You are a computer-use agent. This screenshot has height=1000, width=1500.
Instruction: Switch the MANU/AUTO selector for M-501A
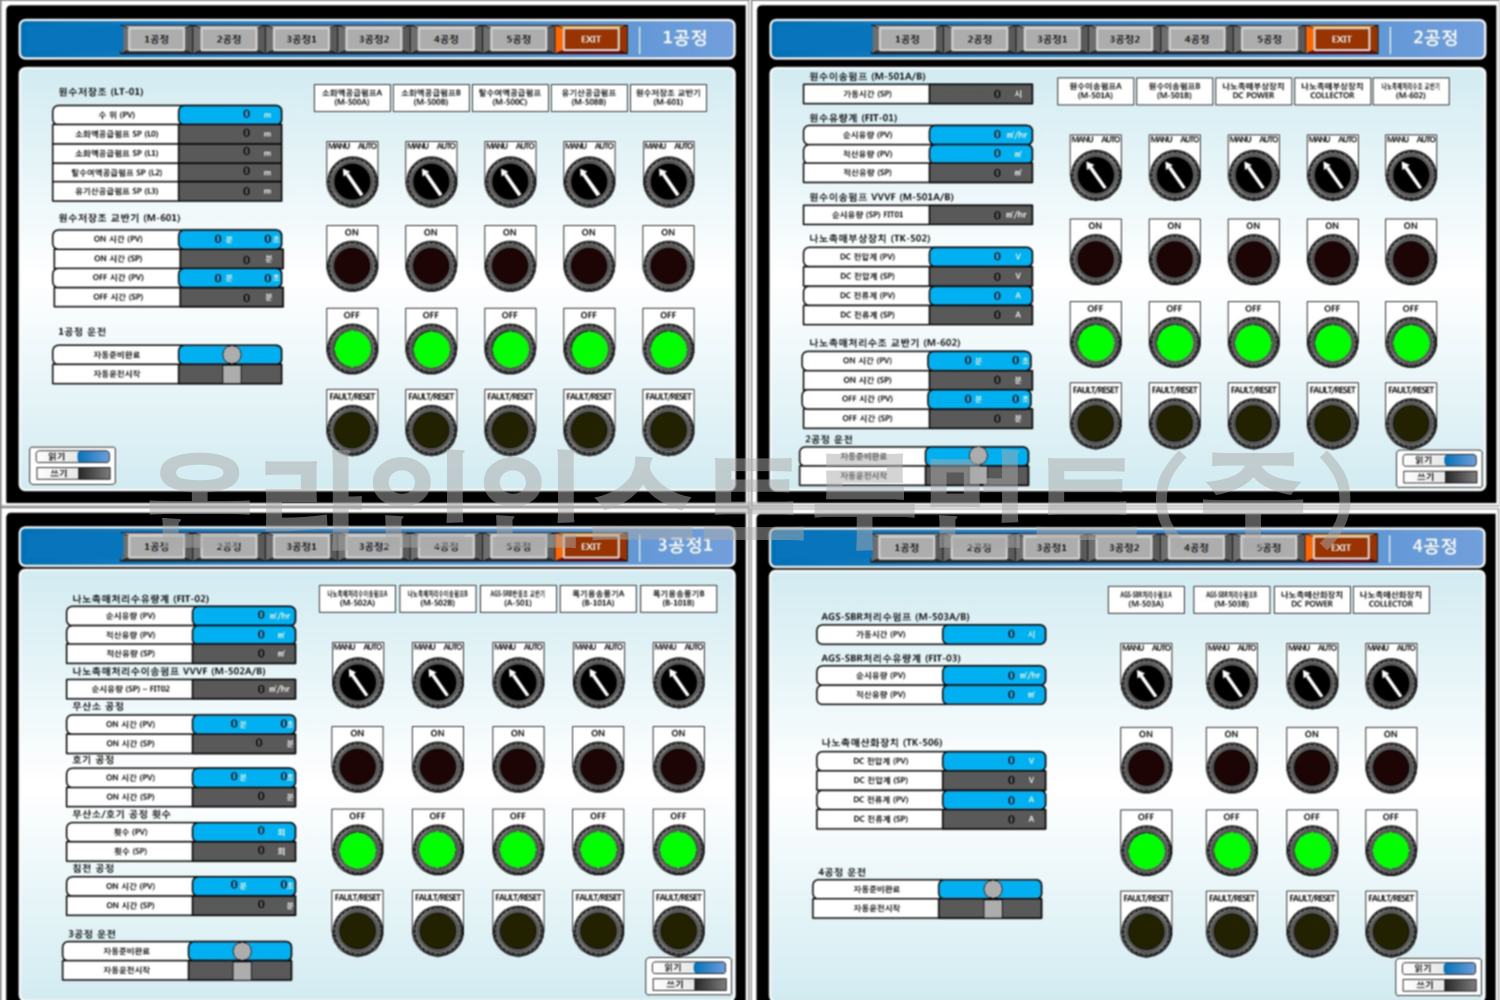(1095, 174)
